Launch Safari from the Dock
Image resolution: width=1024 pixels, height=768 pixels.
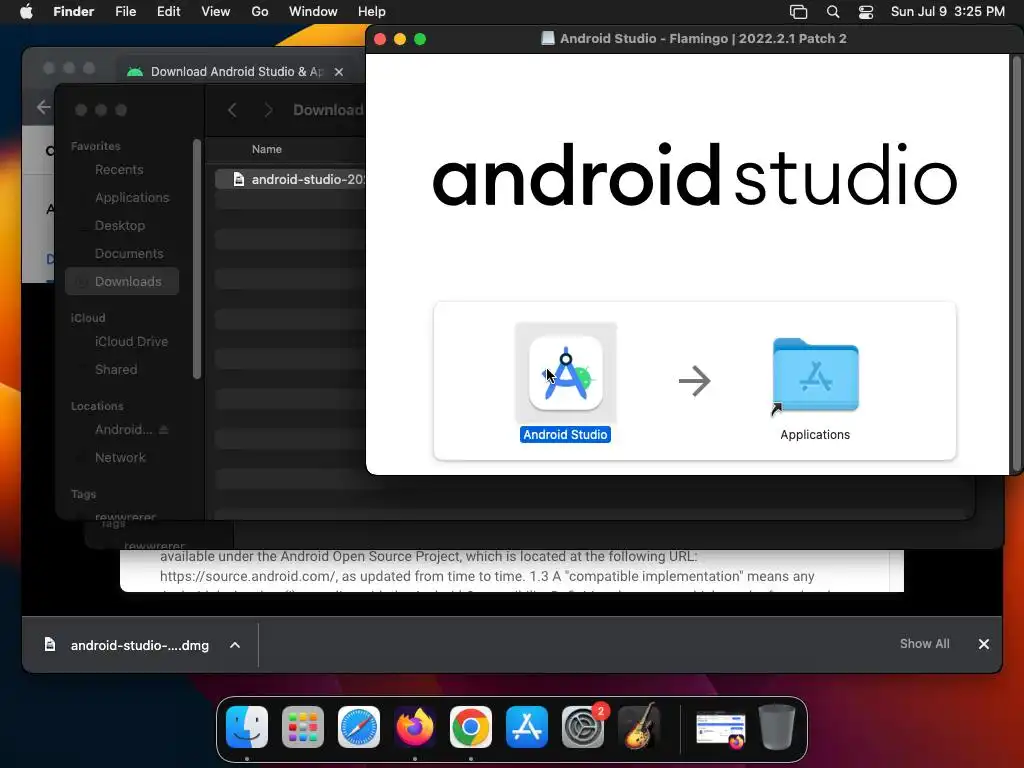[359, 727]
